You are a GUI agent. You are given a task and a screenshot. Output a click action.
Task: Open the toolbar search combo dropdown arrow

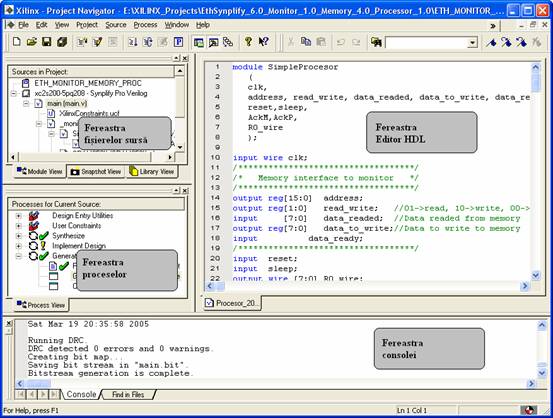(472, 43)
